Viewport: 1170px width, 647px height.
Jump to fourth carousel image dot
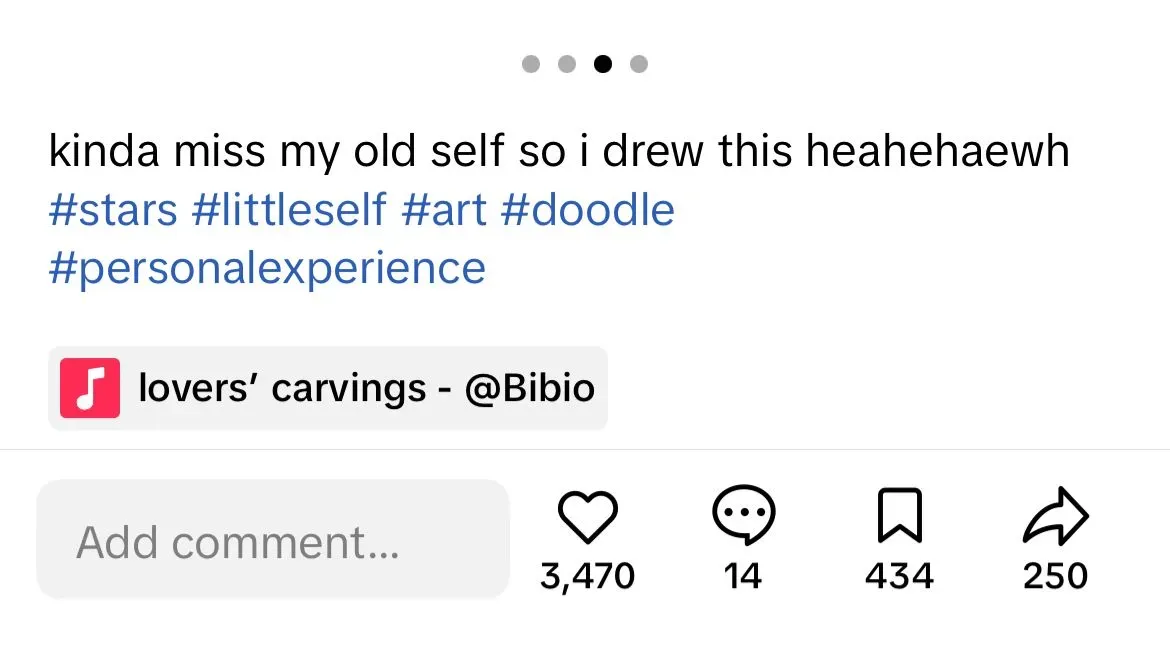[x=639, y=65]
